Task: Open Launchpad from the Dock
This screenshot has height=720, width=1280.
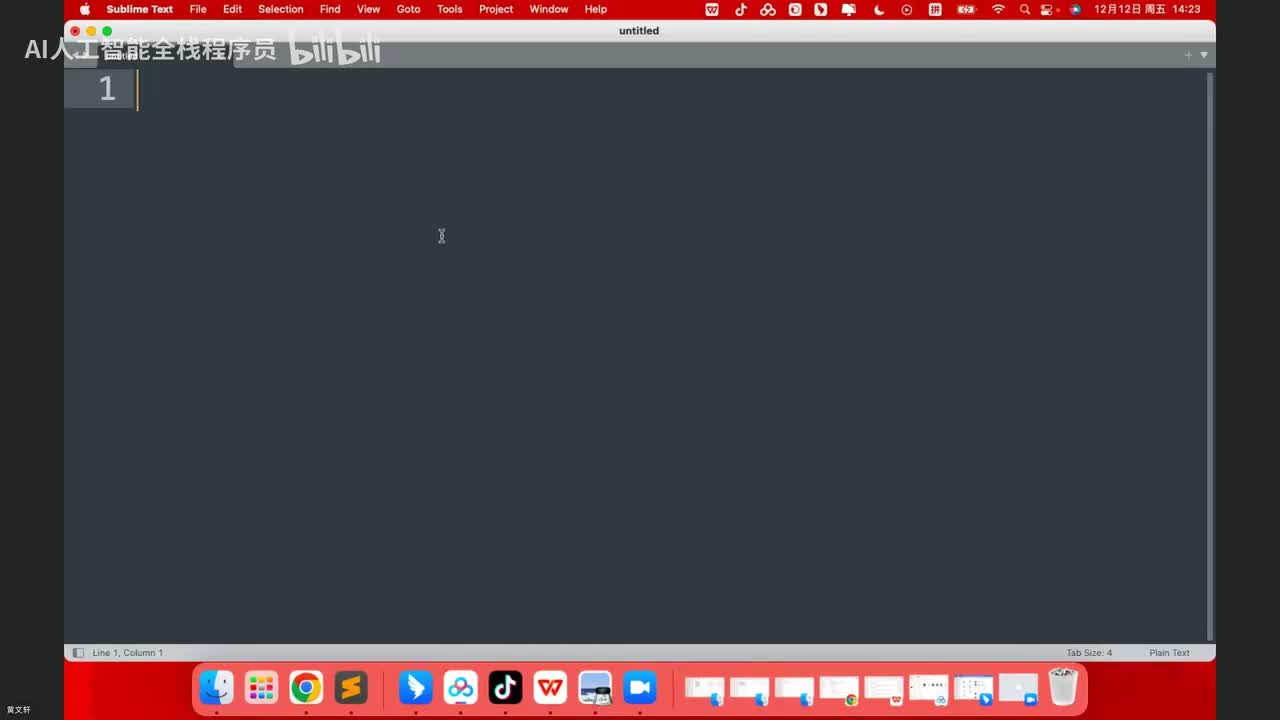Action: pyautogui.click(x=262, y=688)
